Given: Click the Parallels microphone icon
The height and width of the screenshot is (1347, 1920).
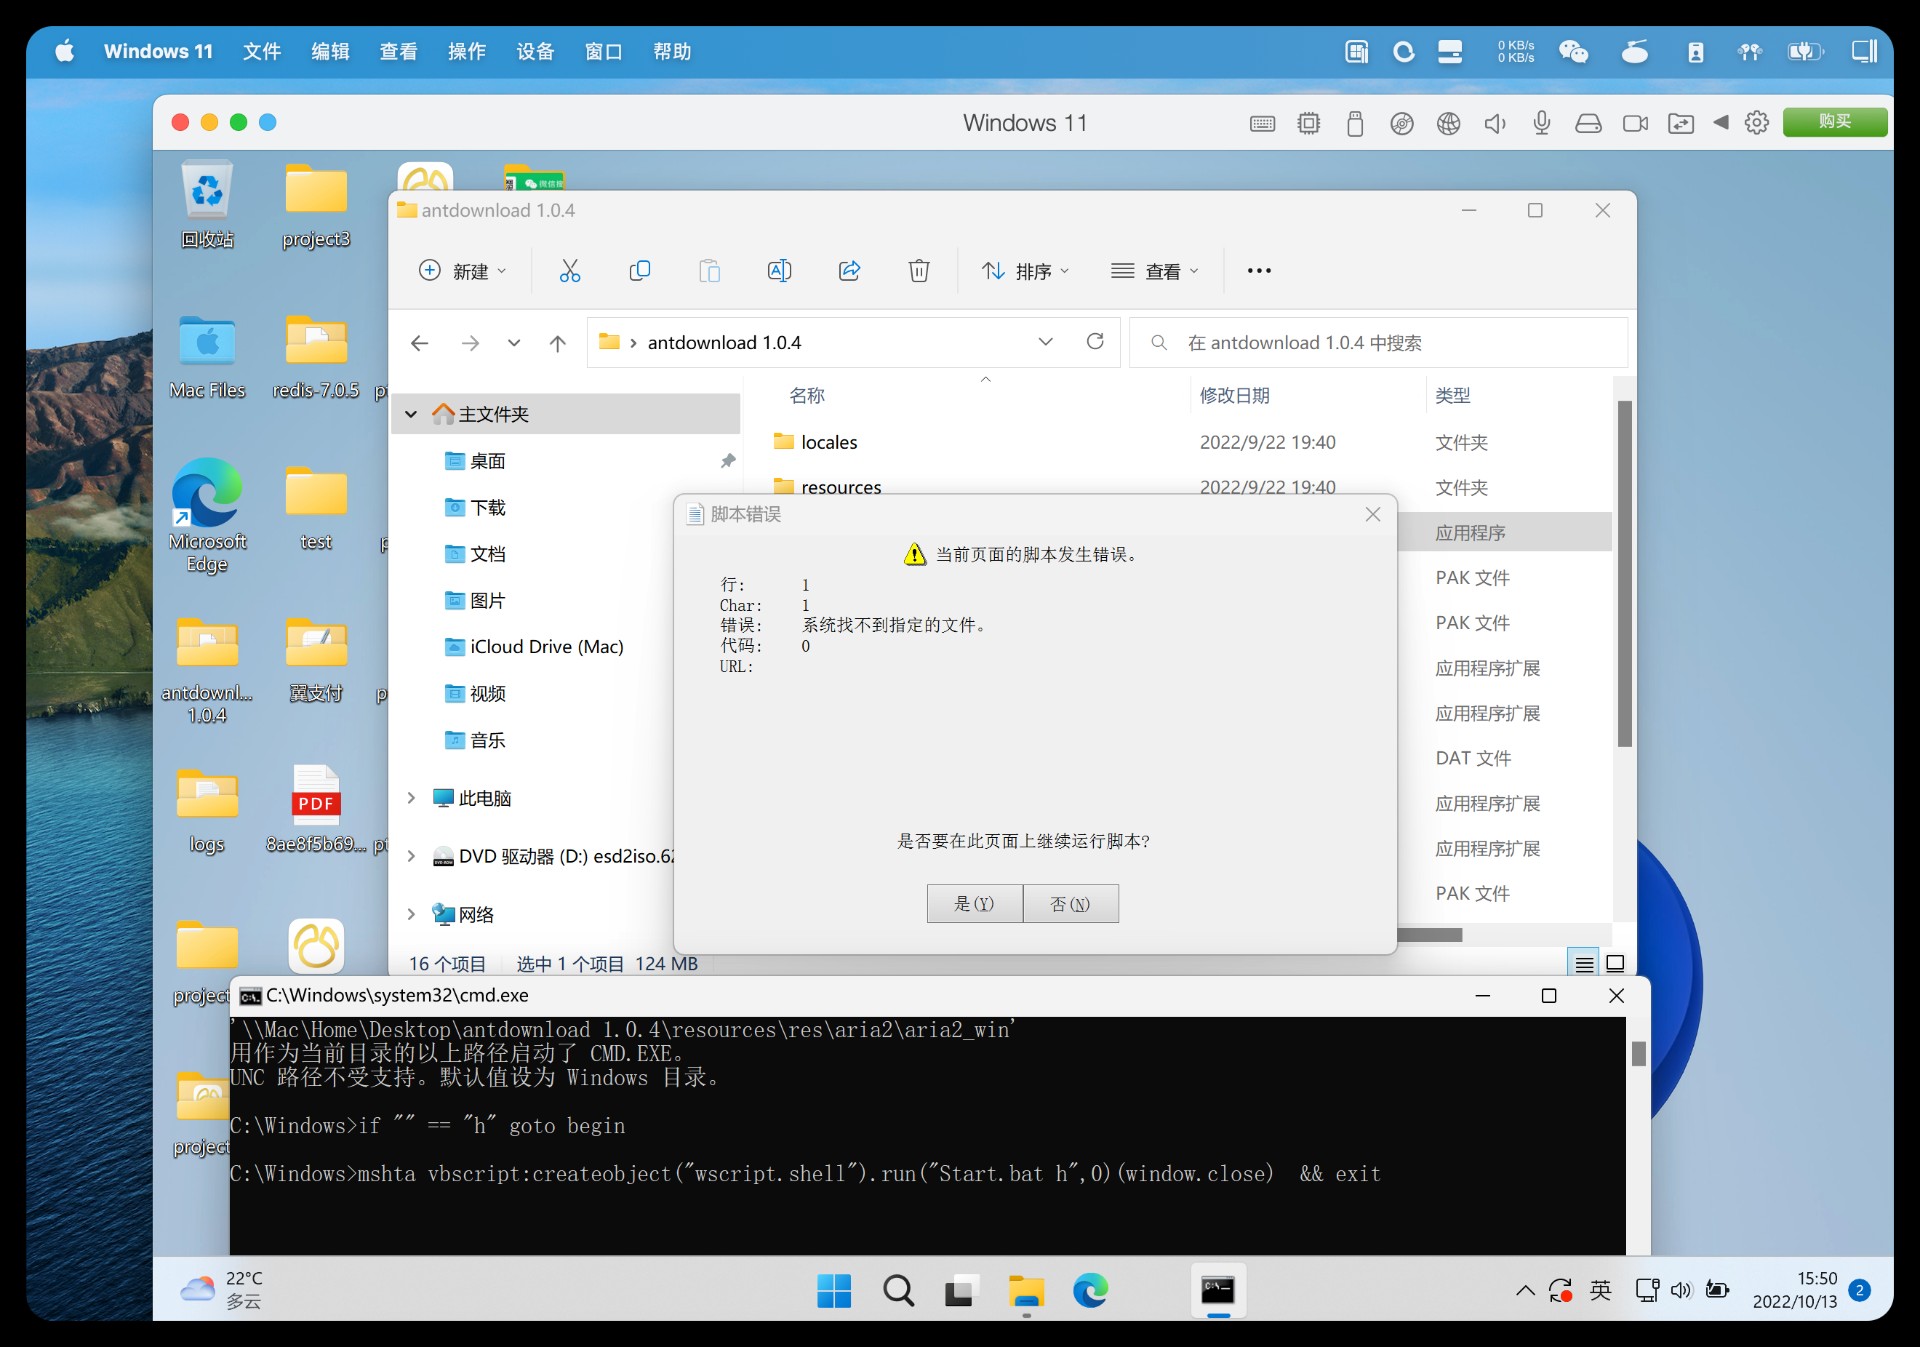Looking at the screenshot, I should click(1542, 123).
